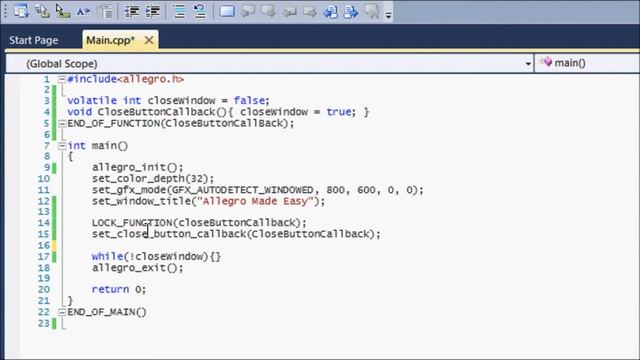This screenshot has height=360, width=640.
Task: Click END_OF_MAIN() text on line 22
Action: [x=107, y=312]
